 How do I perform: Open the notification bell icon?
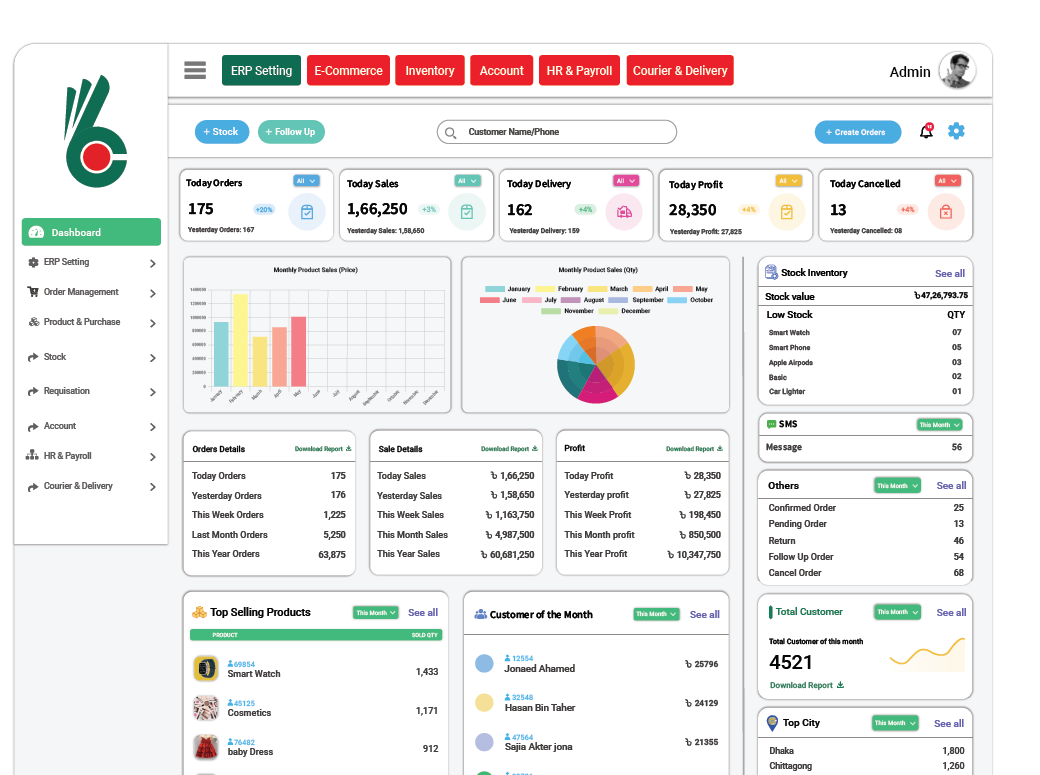[x=926, y=132]
